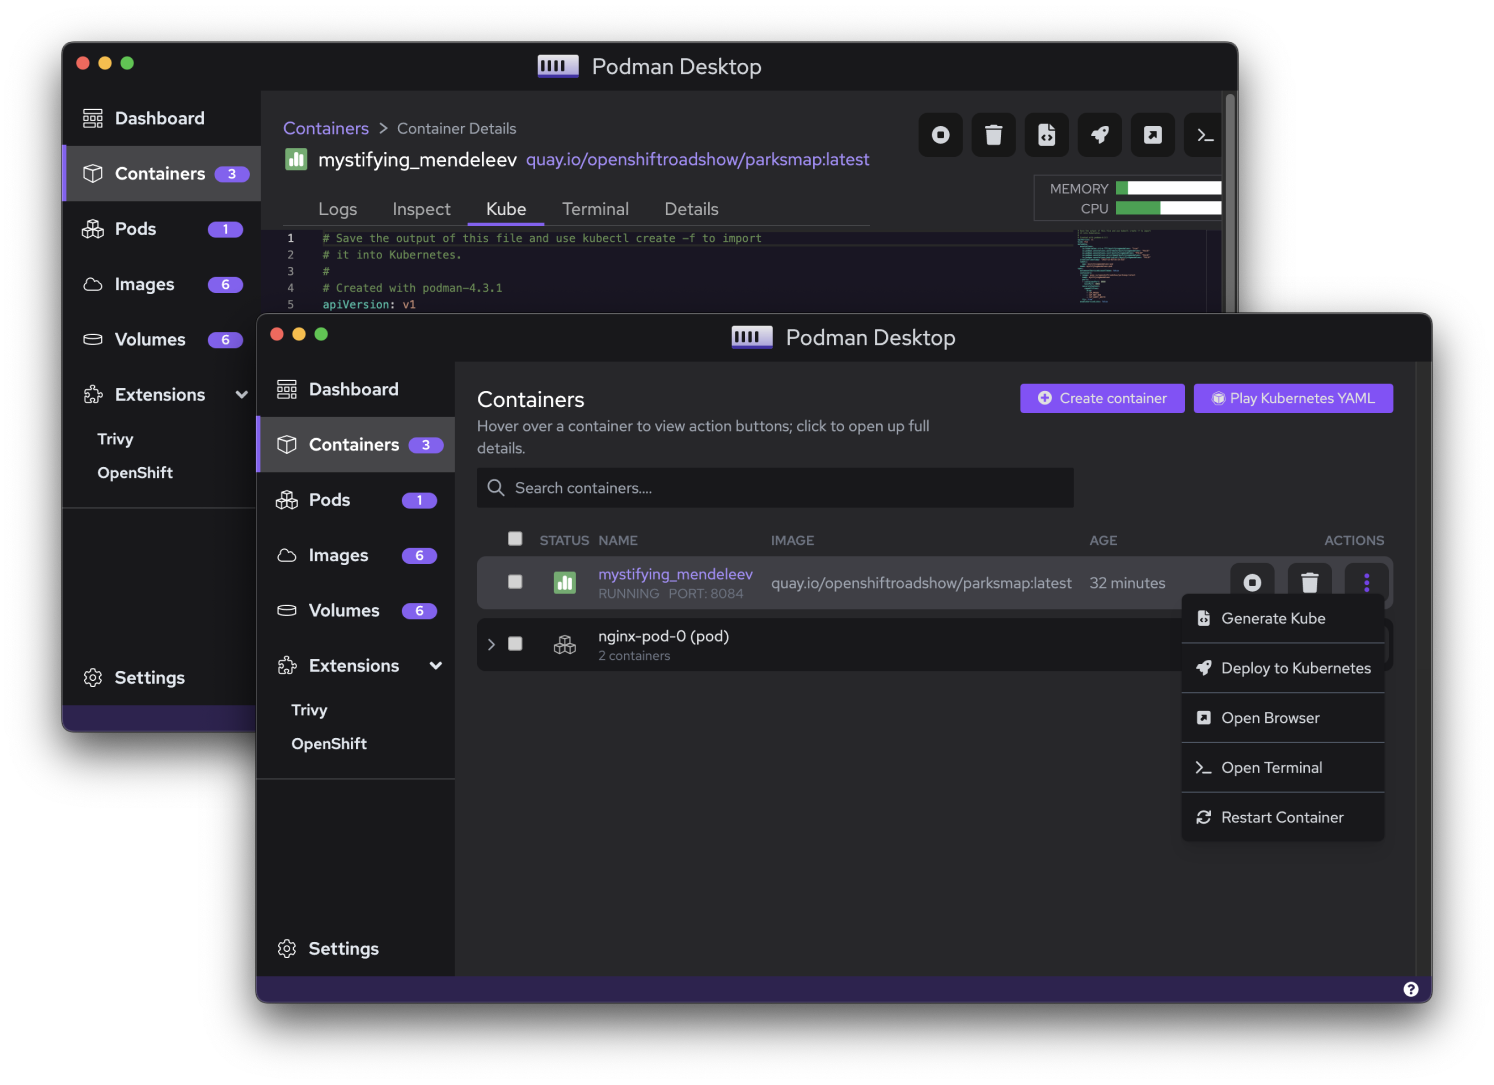
Task: Click the search magnifier icon
Action: click(495, 488)
